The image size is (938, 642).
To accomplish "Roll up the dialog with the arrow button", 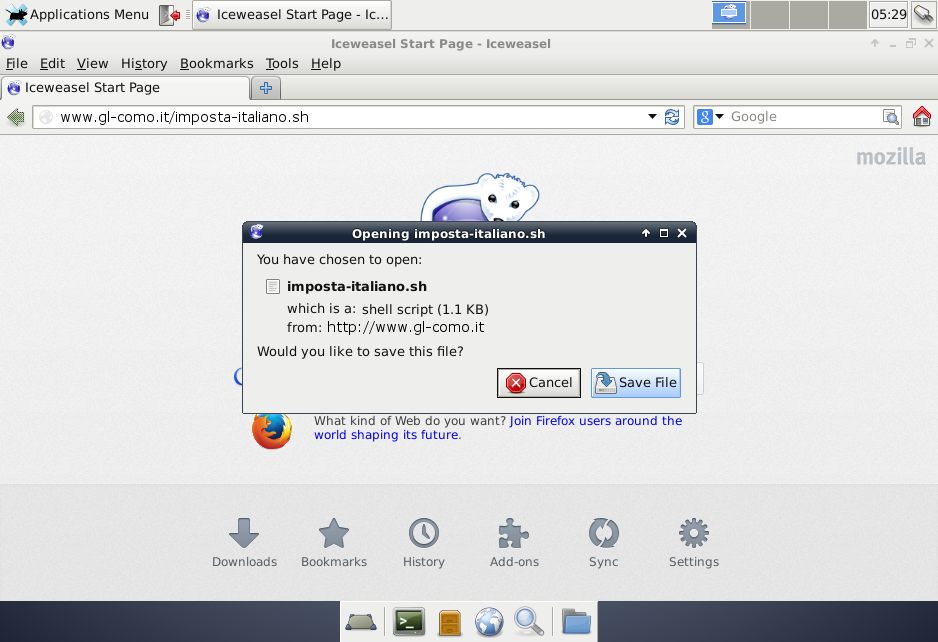I will (645, 233).
